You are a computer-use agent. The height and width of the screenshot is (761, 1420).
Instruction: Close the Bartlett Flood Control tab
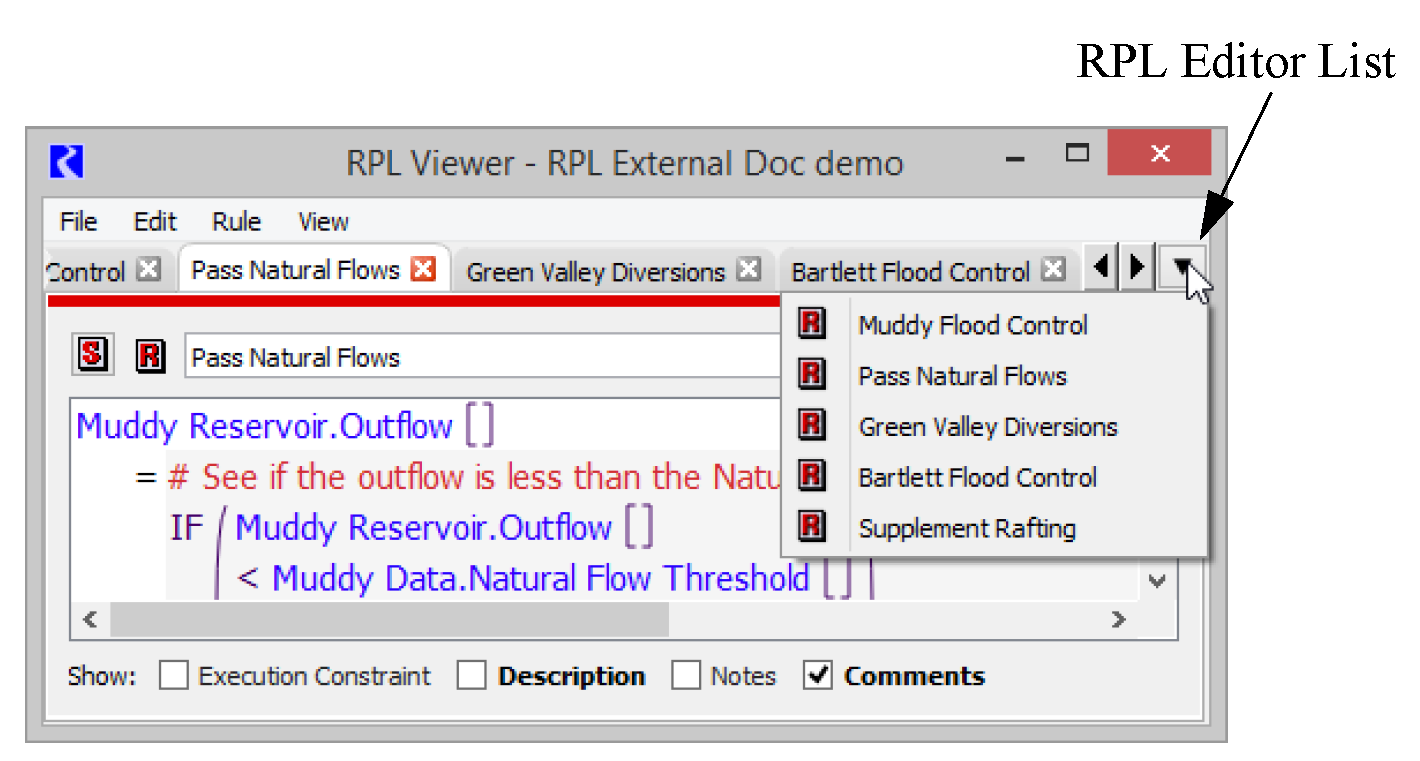click(1052, 270)
